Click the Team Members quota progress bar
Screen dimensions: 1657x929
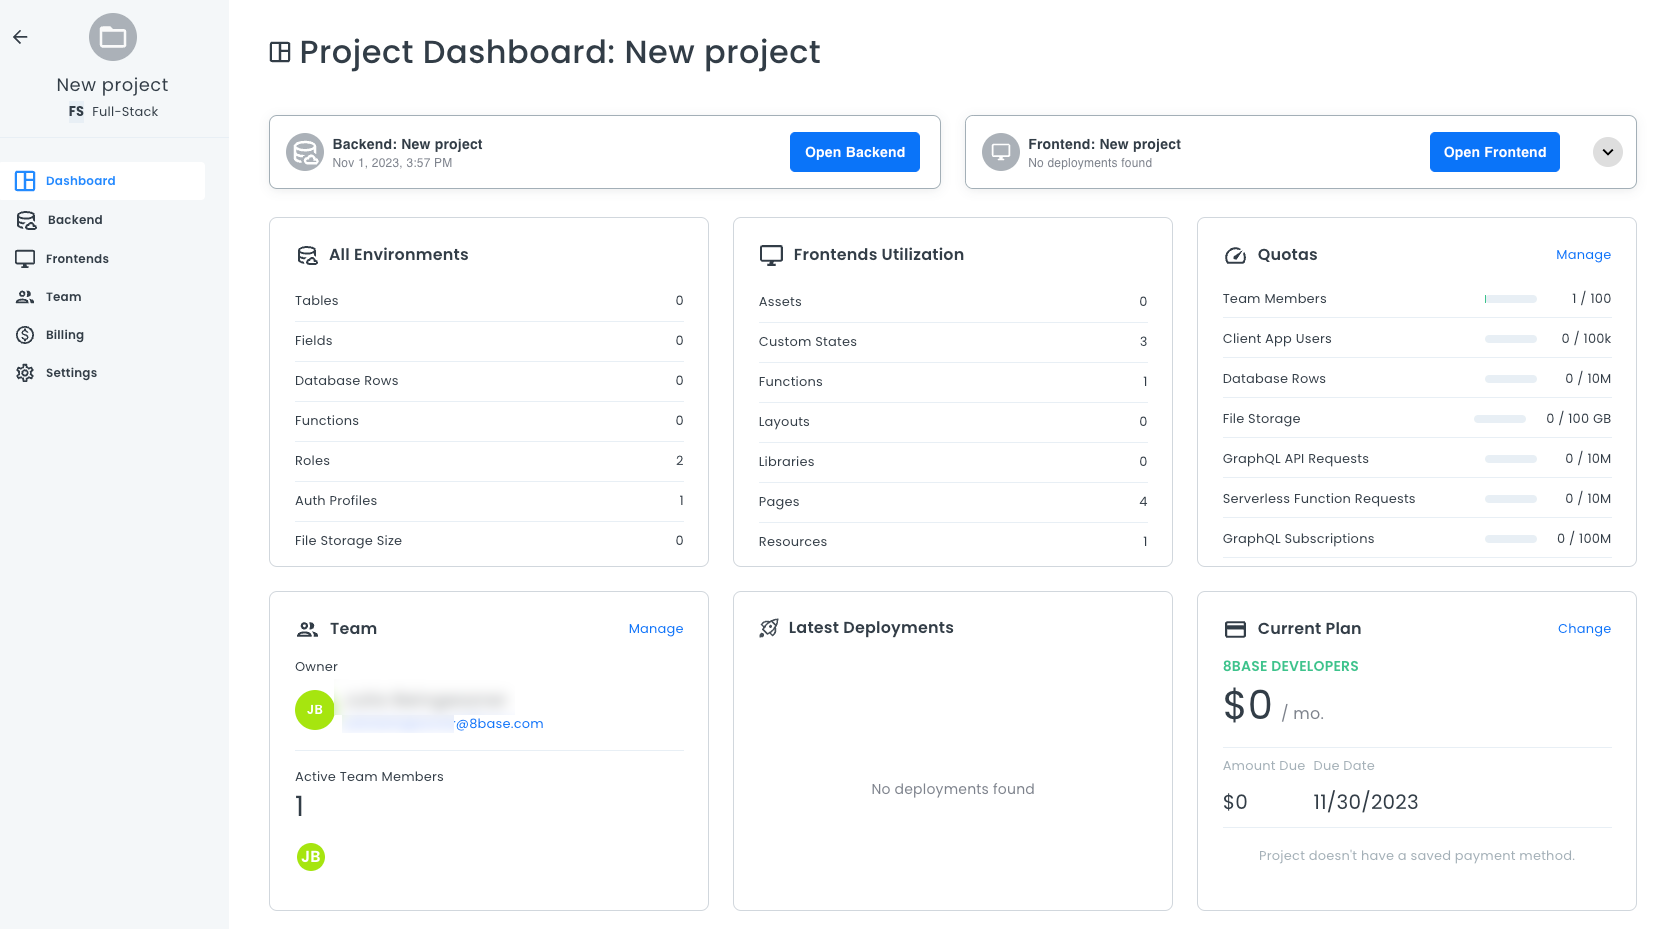coord(1510,299)
